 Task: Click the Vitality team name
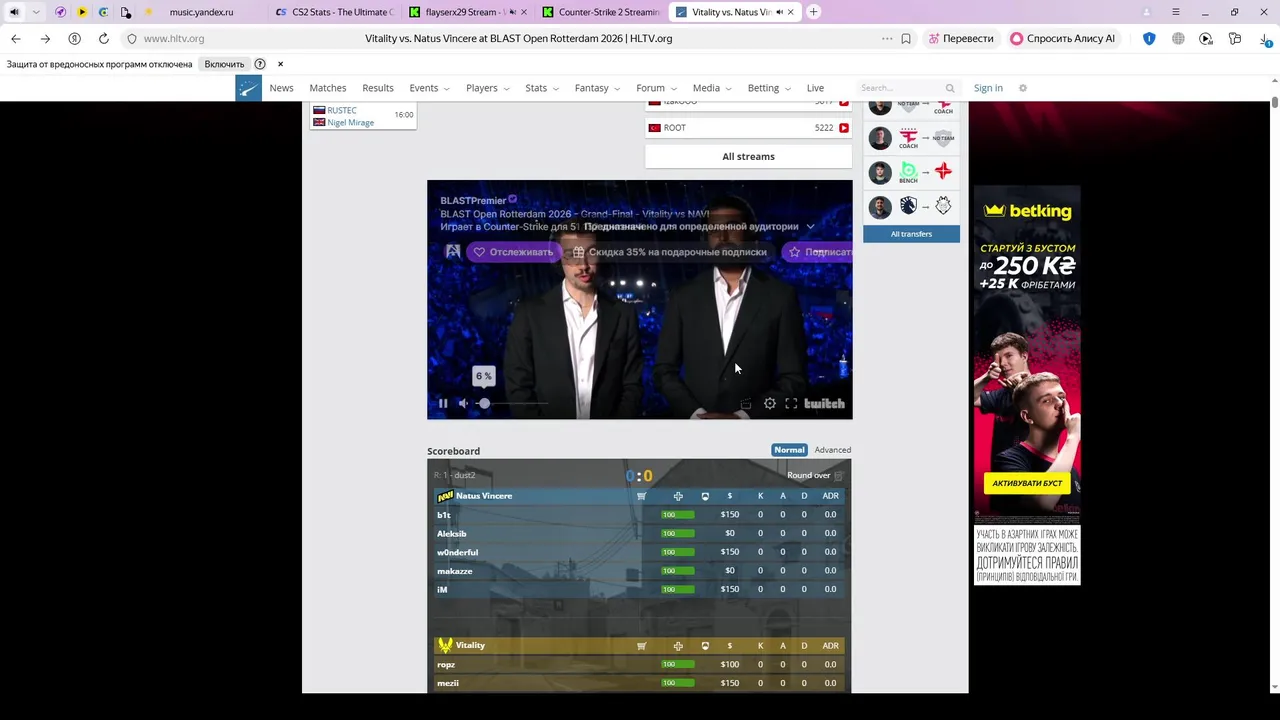470,646
